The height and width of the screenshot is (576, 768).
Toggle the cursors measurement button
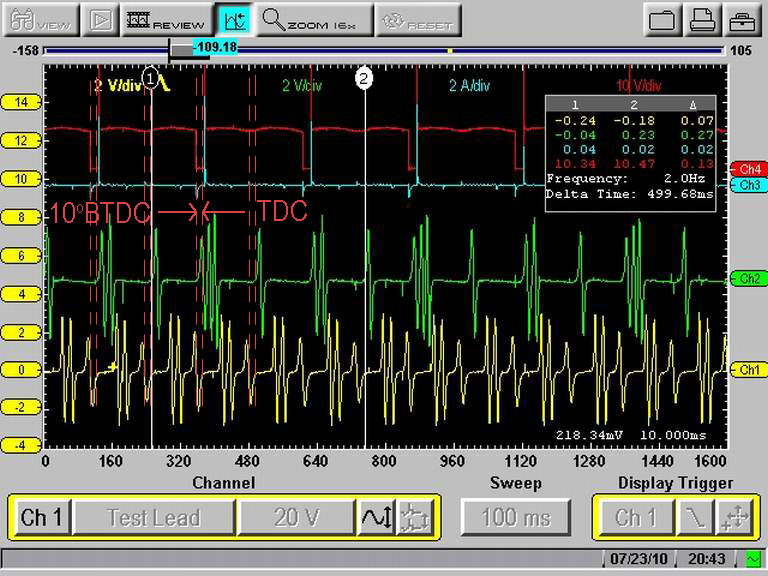pos(234,20)
